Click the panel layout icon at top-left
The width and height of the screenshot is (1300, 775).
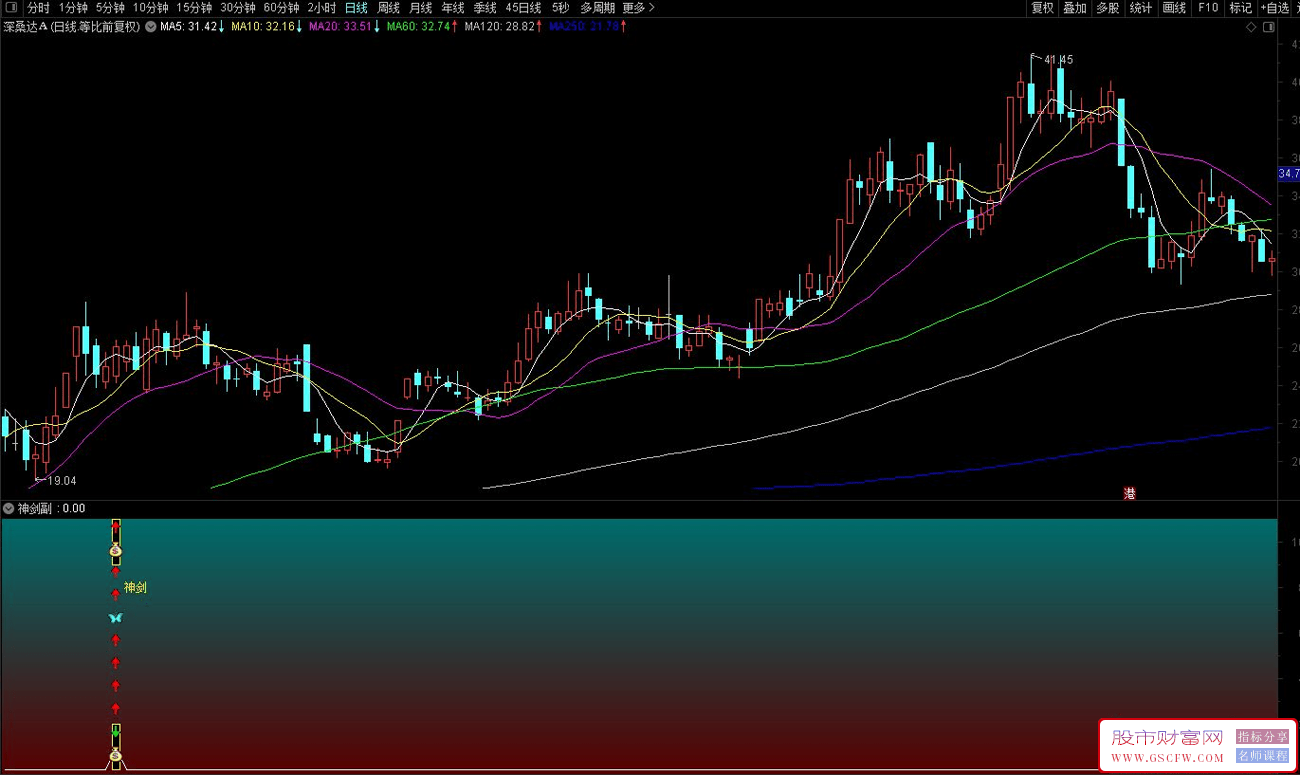[x=11, y=8]
